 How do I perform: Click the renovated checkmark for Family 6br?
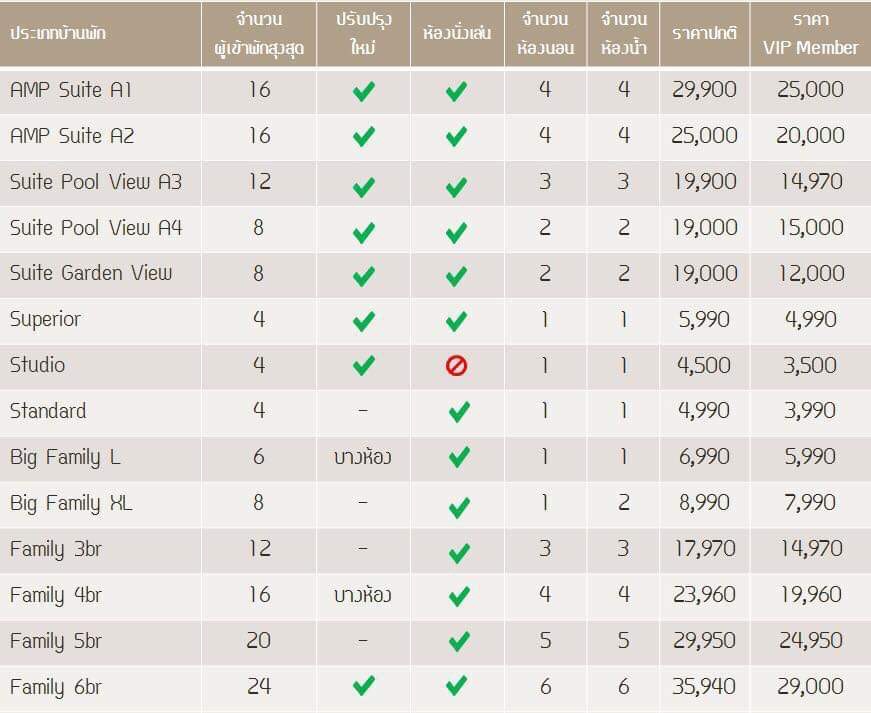(363, 686)
